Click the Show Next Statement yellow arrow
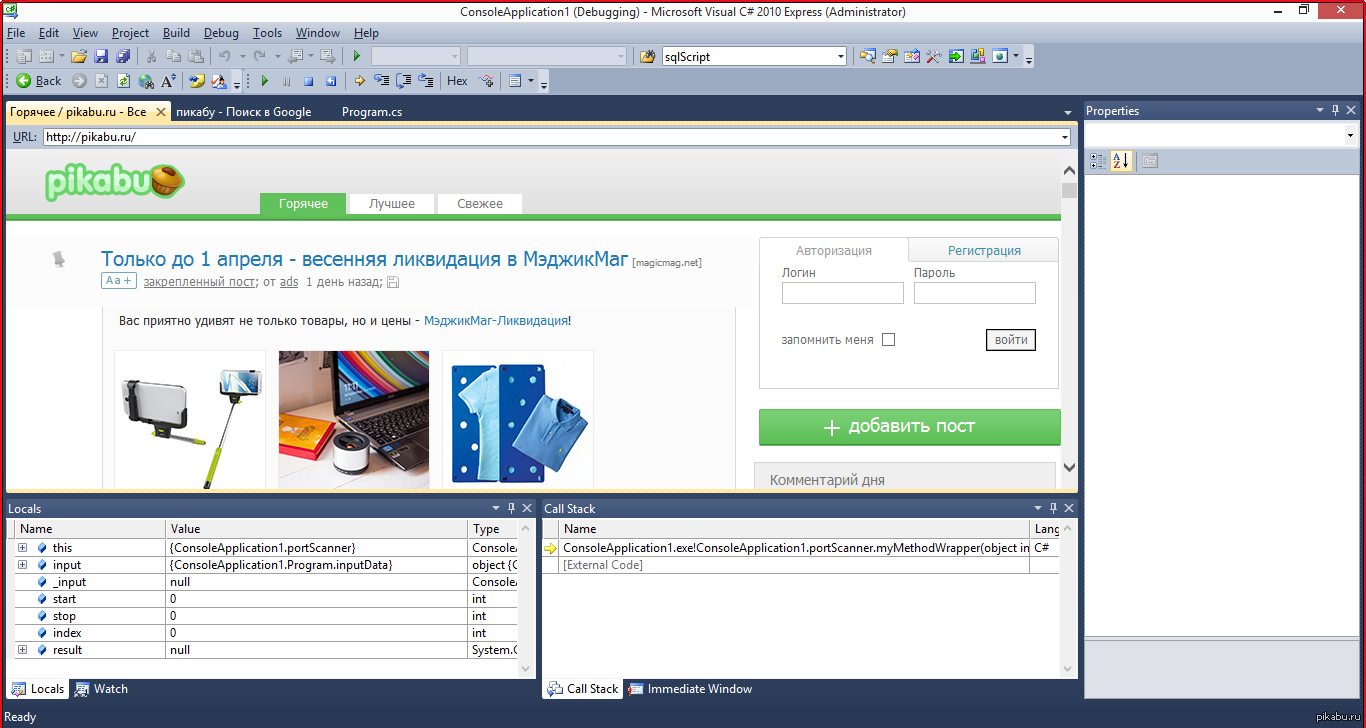Image resolution: width=1366 pixels, height=728 pixels. 359,81
